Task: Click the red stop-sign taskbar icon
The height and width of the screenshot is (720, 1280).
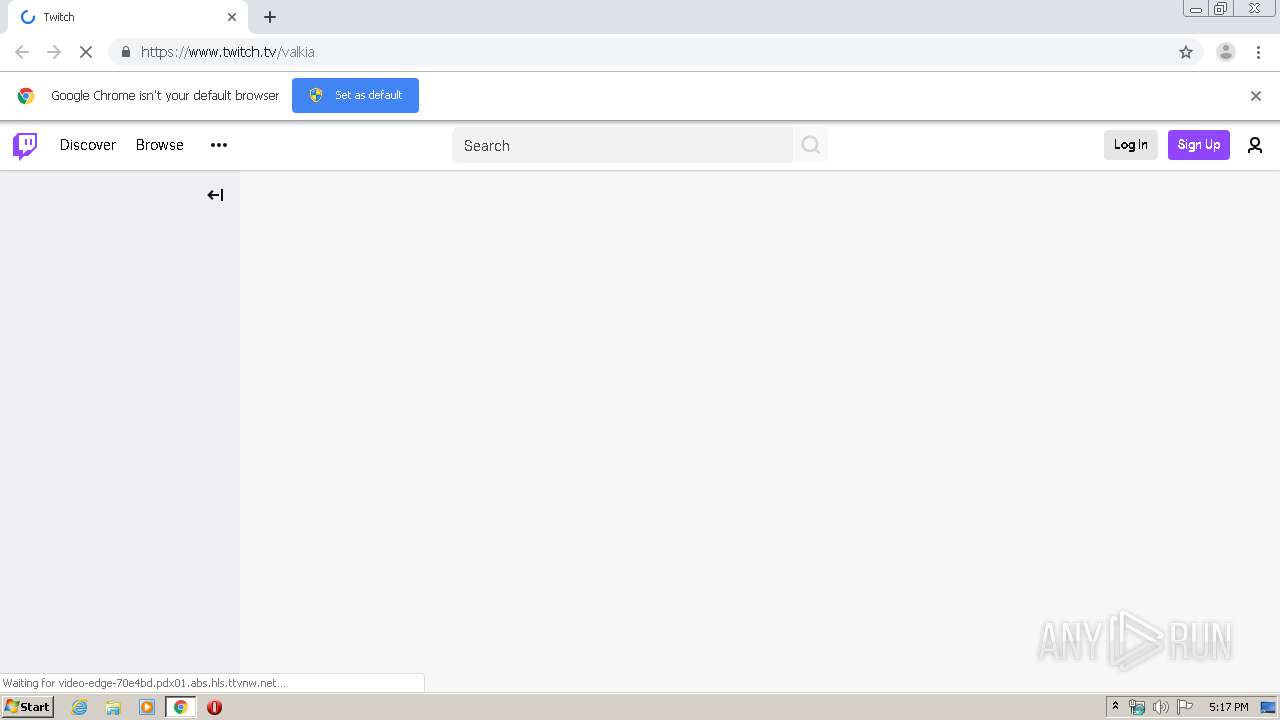Action: point(214,707)
